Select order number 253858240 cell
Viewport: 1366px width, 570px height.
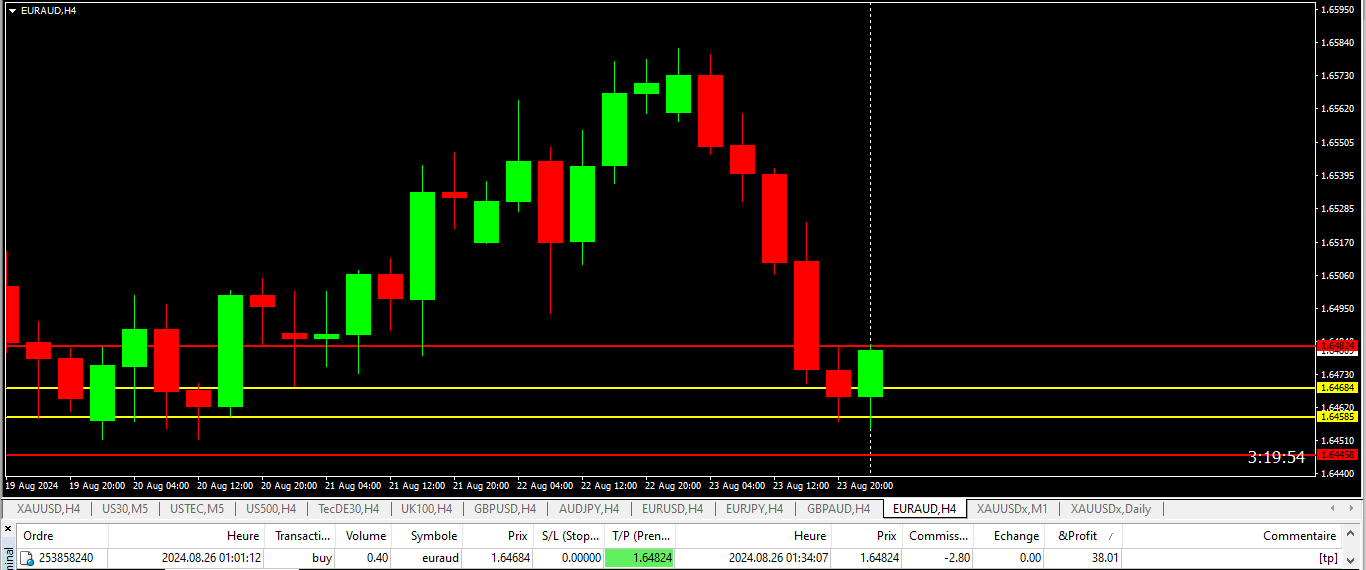pyautogui.click(x=66, y=558)
